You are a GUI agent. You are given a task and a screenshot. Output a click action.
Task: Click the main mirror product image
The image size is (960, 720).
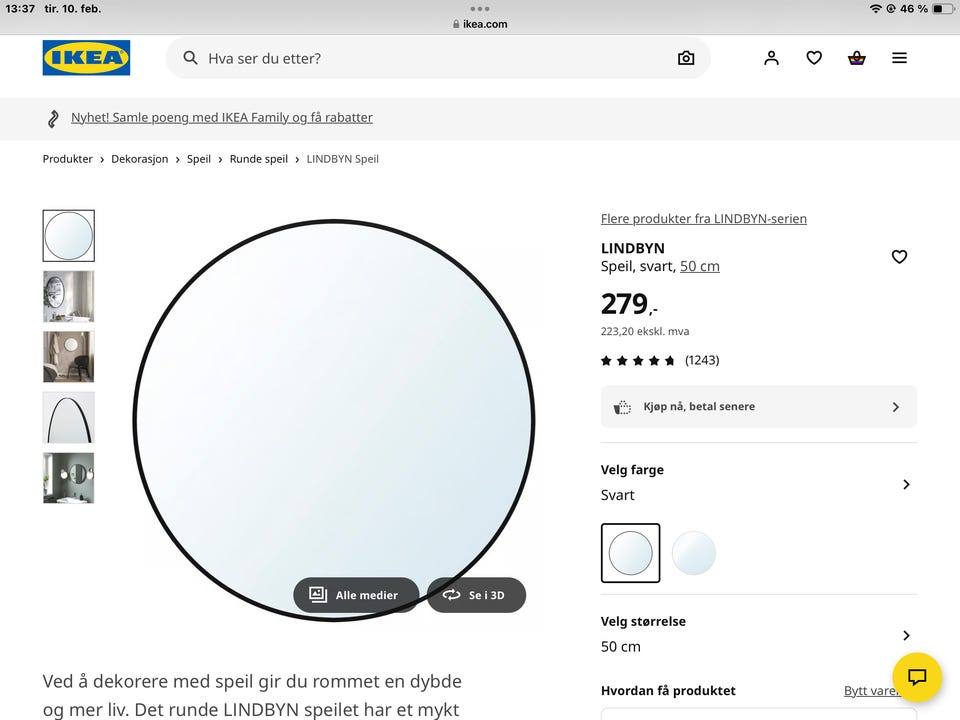[334, 420]
